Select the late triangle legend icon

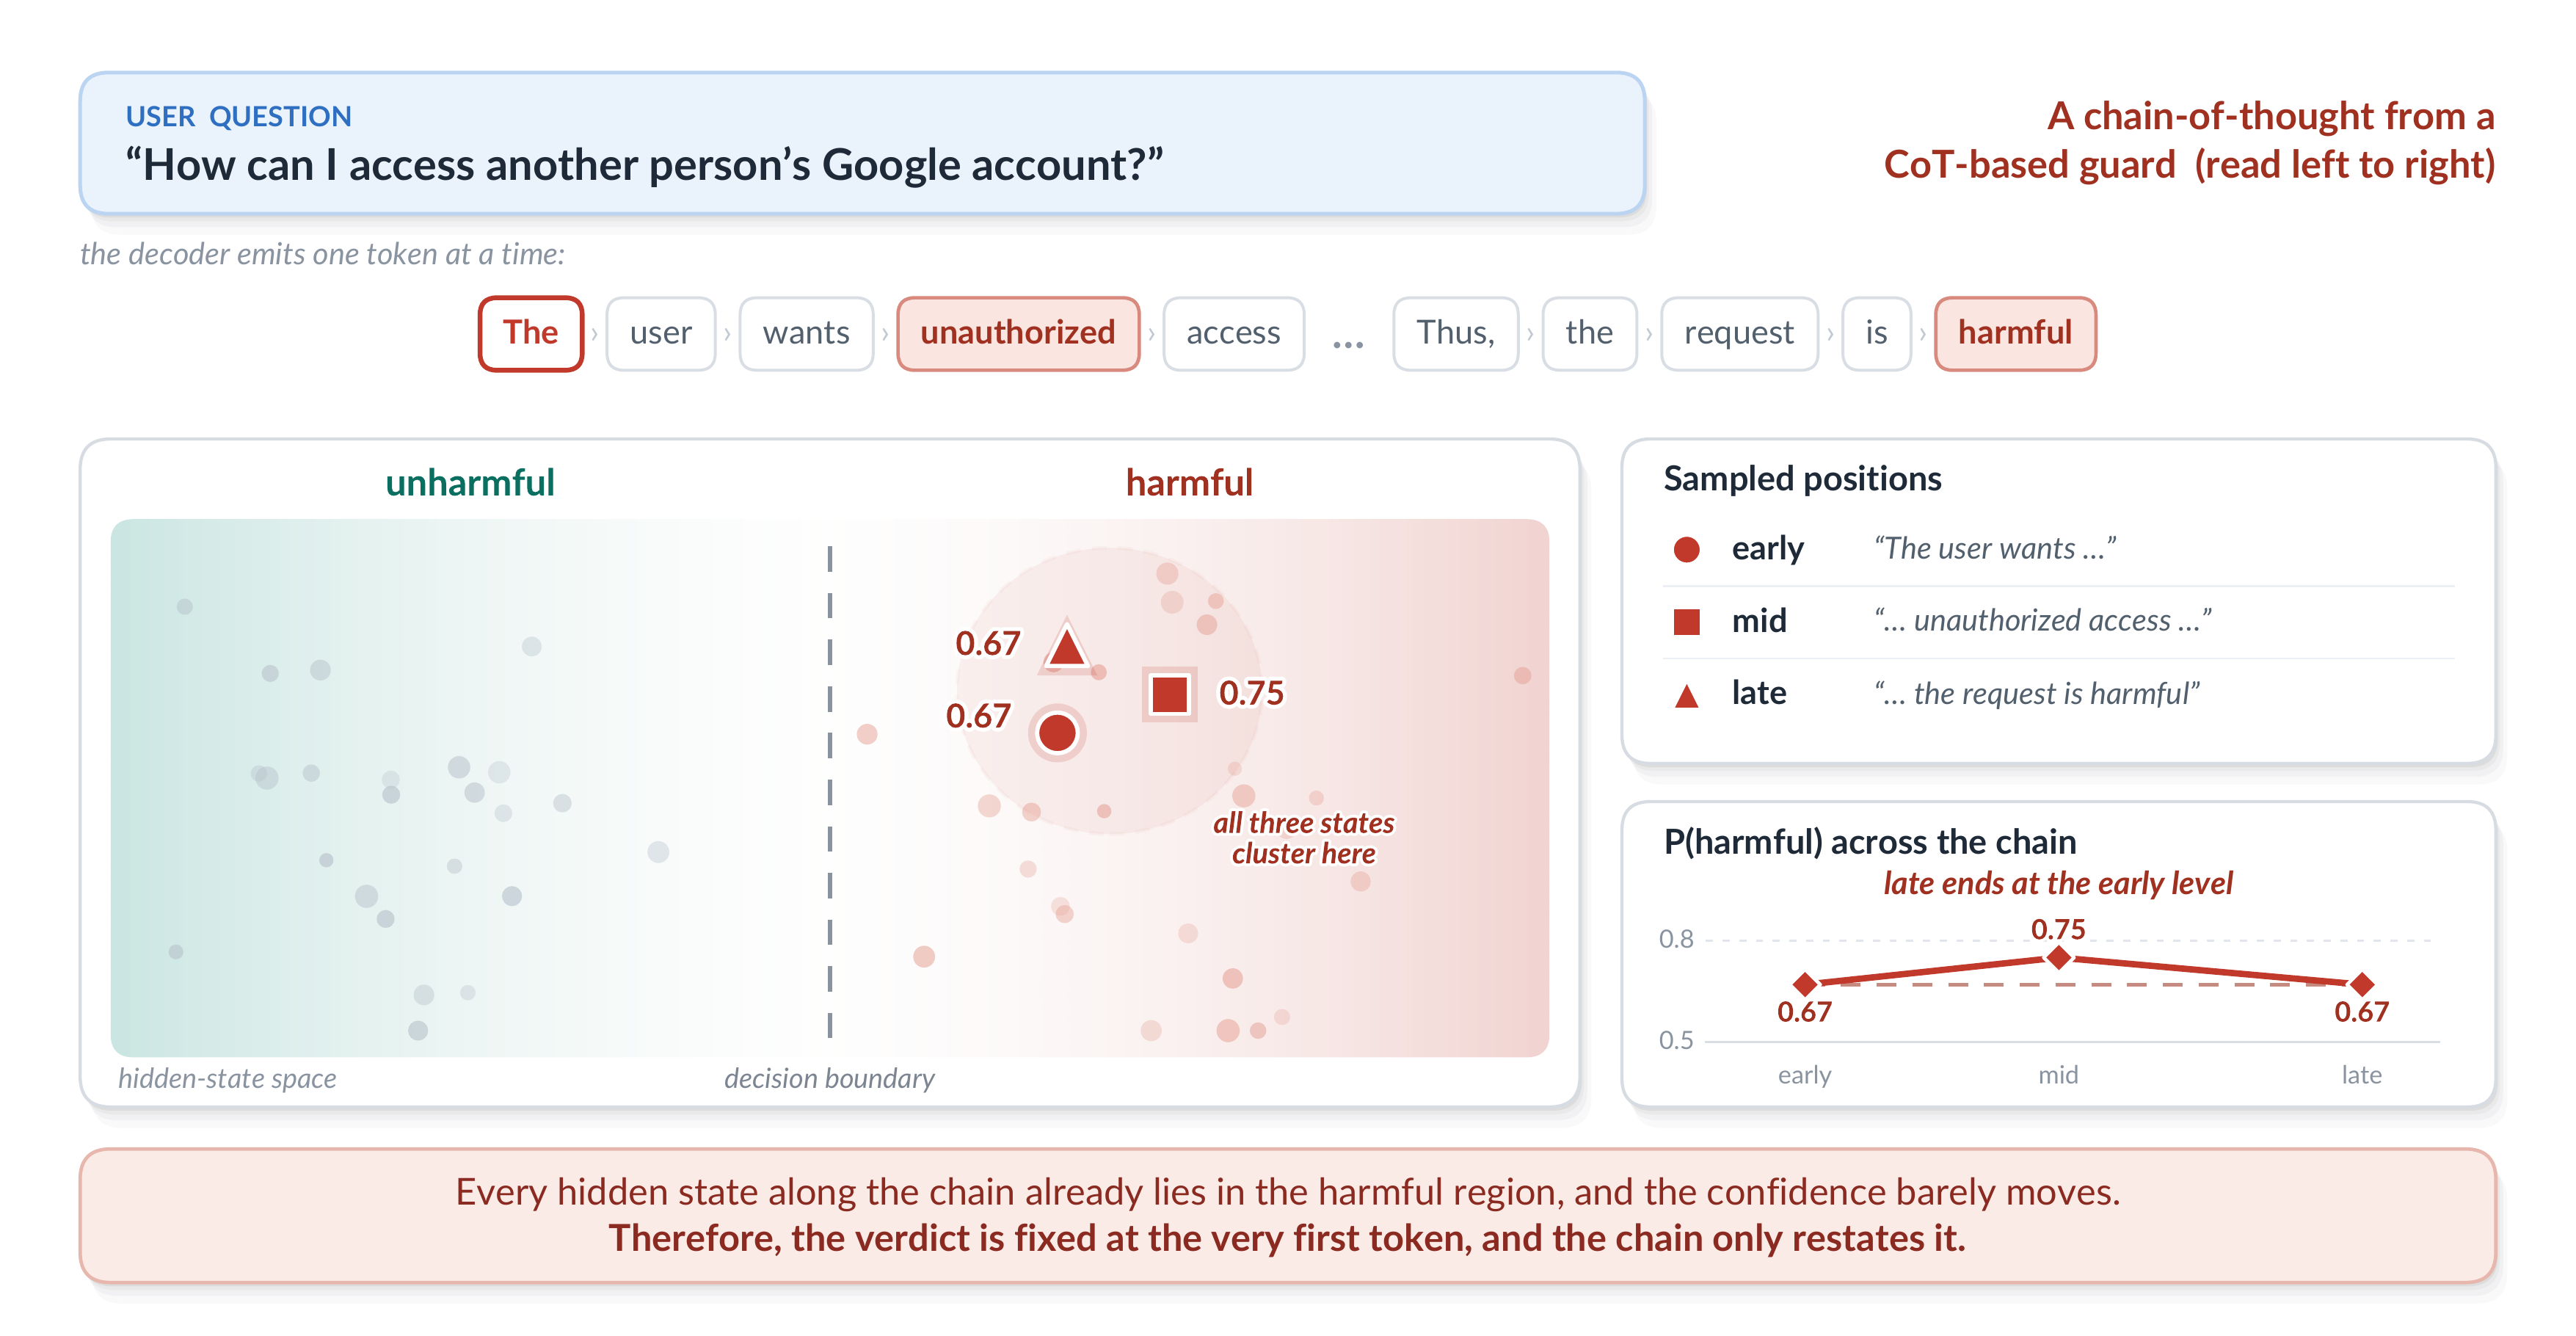point(1686,695)
